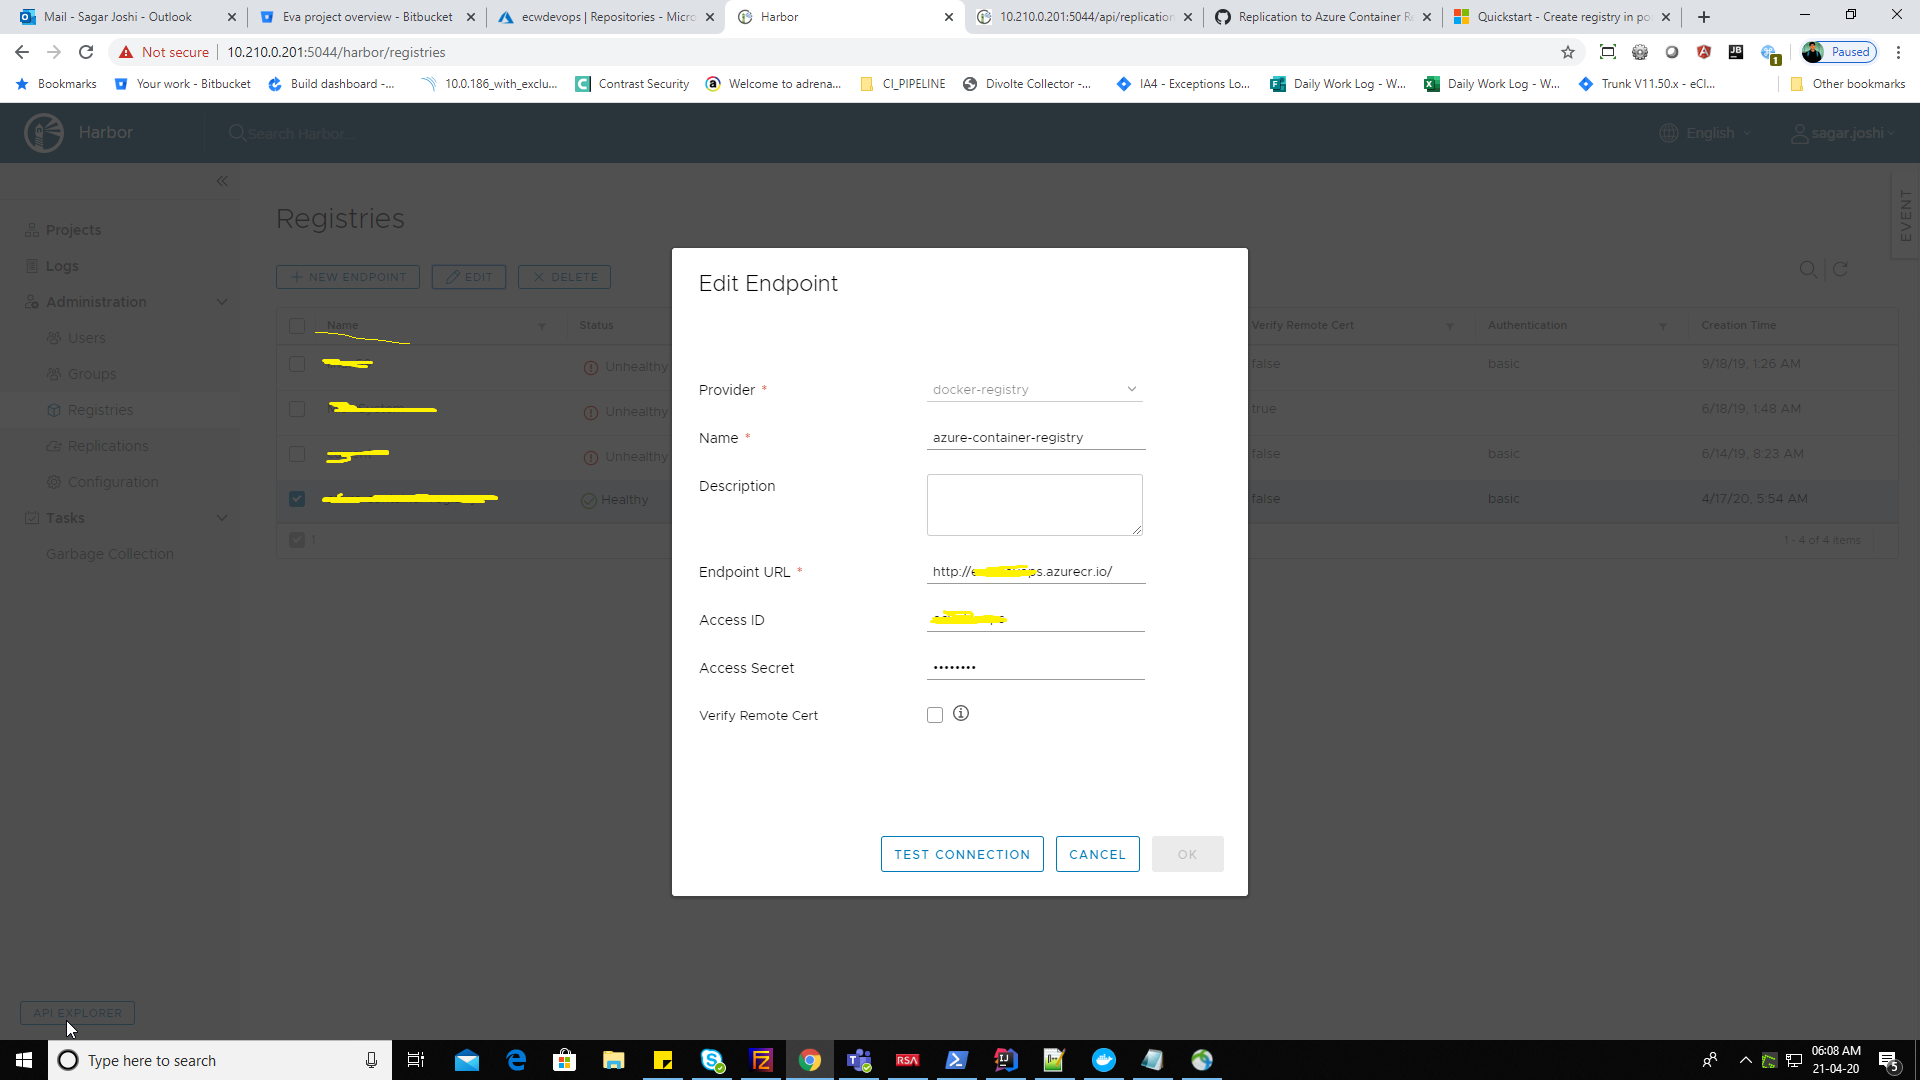This screenshot has height=1080, width=1920.
Task: Click the refresh registries icon
Action: click(x=1840, y=269)
